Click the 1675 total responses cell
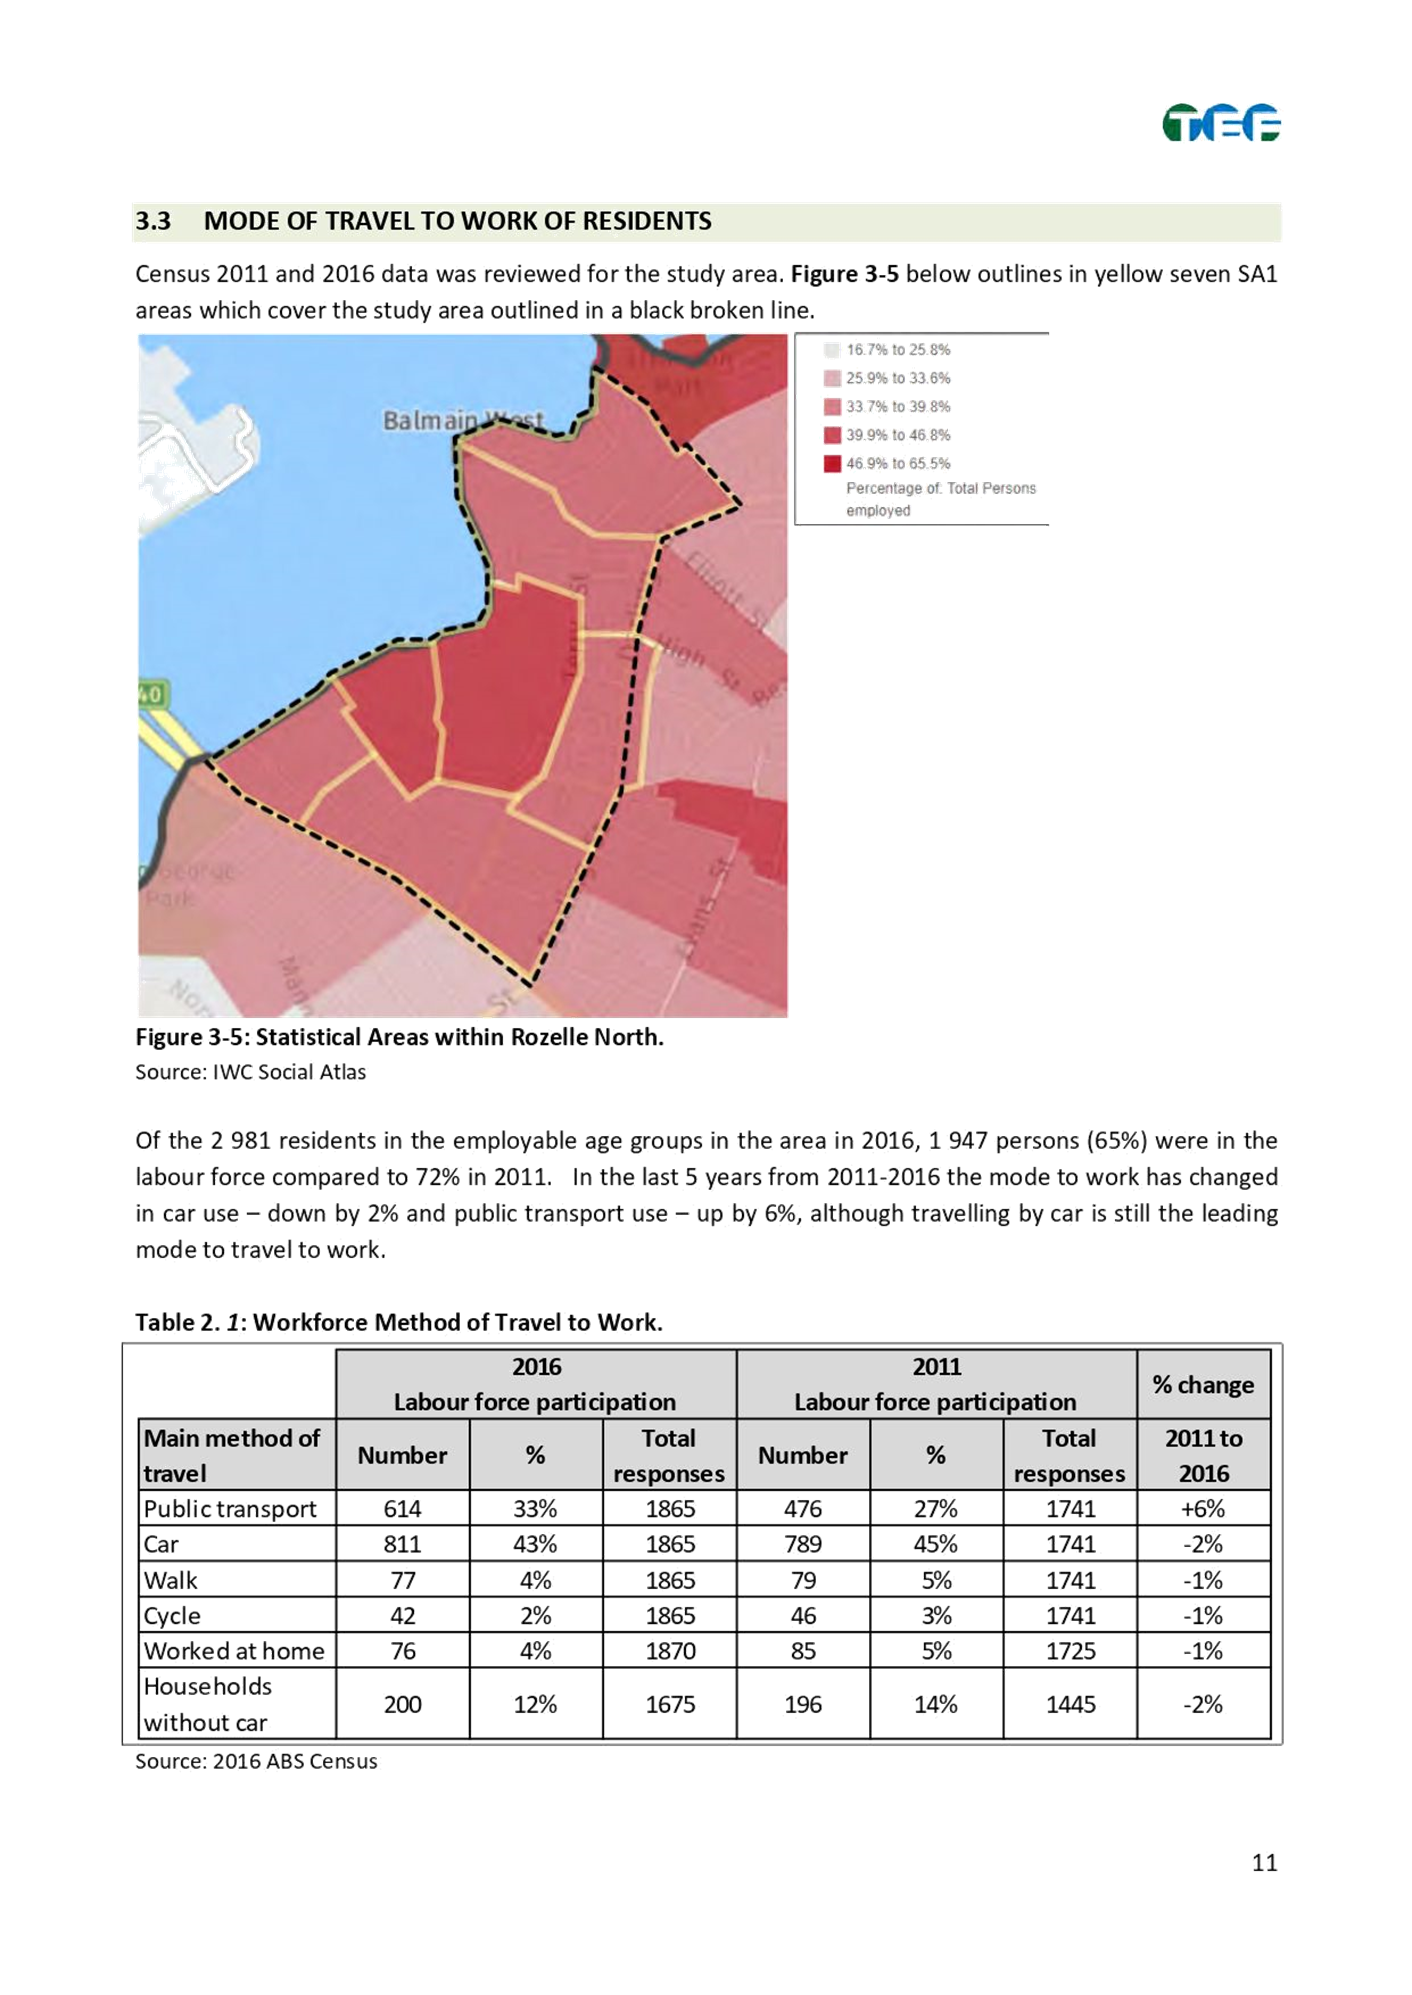 coord(670,1704)
